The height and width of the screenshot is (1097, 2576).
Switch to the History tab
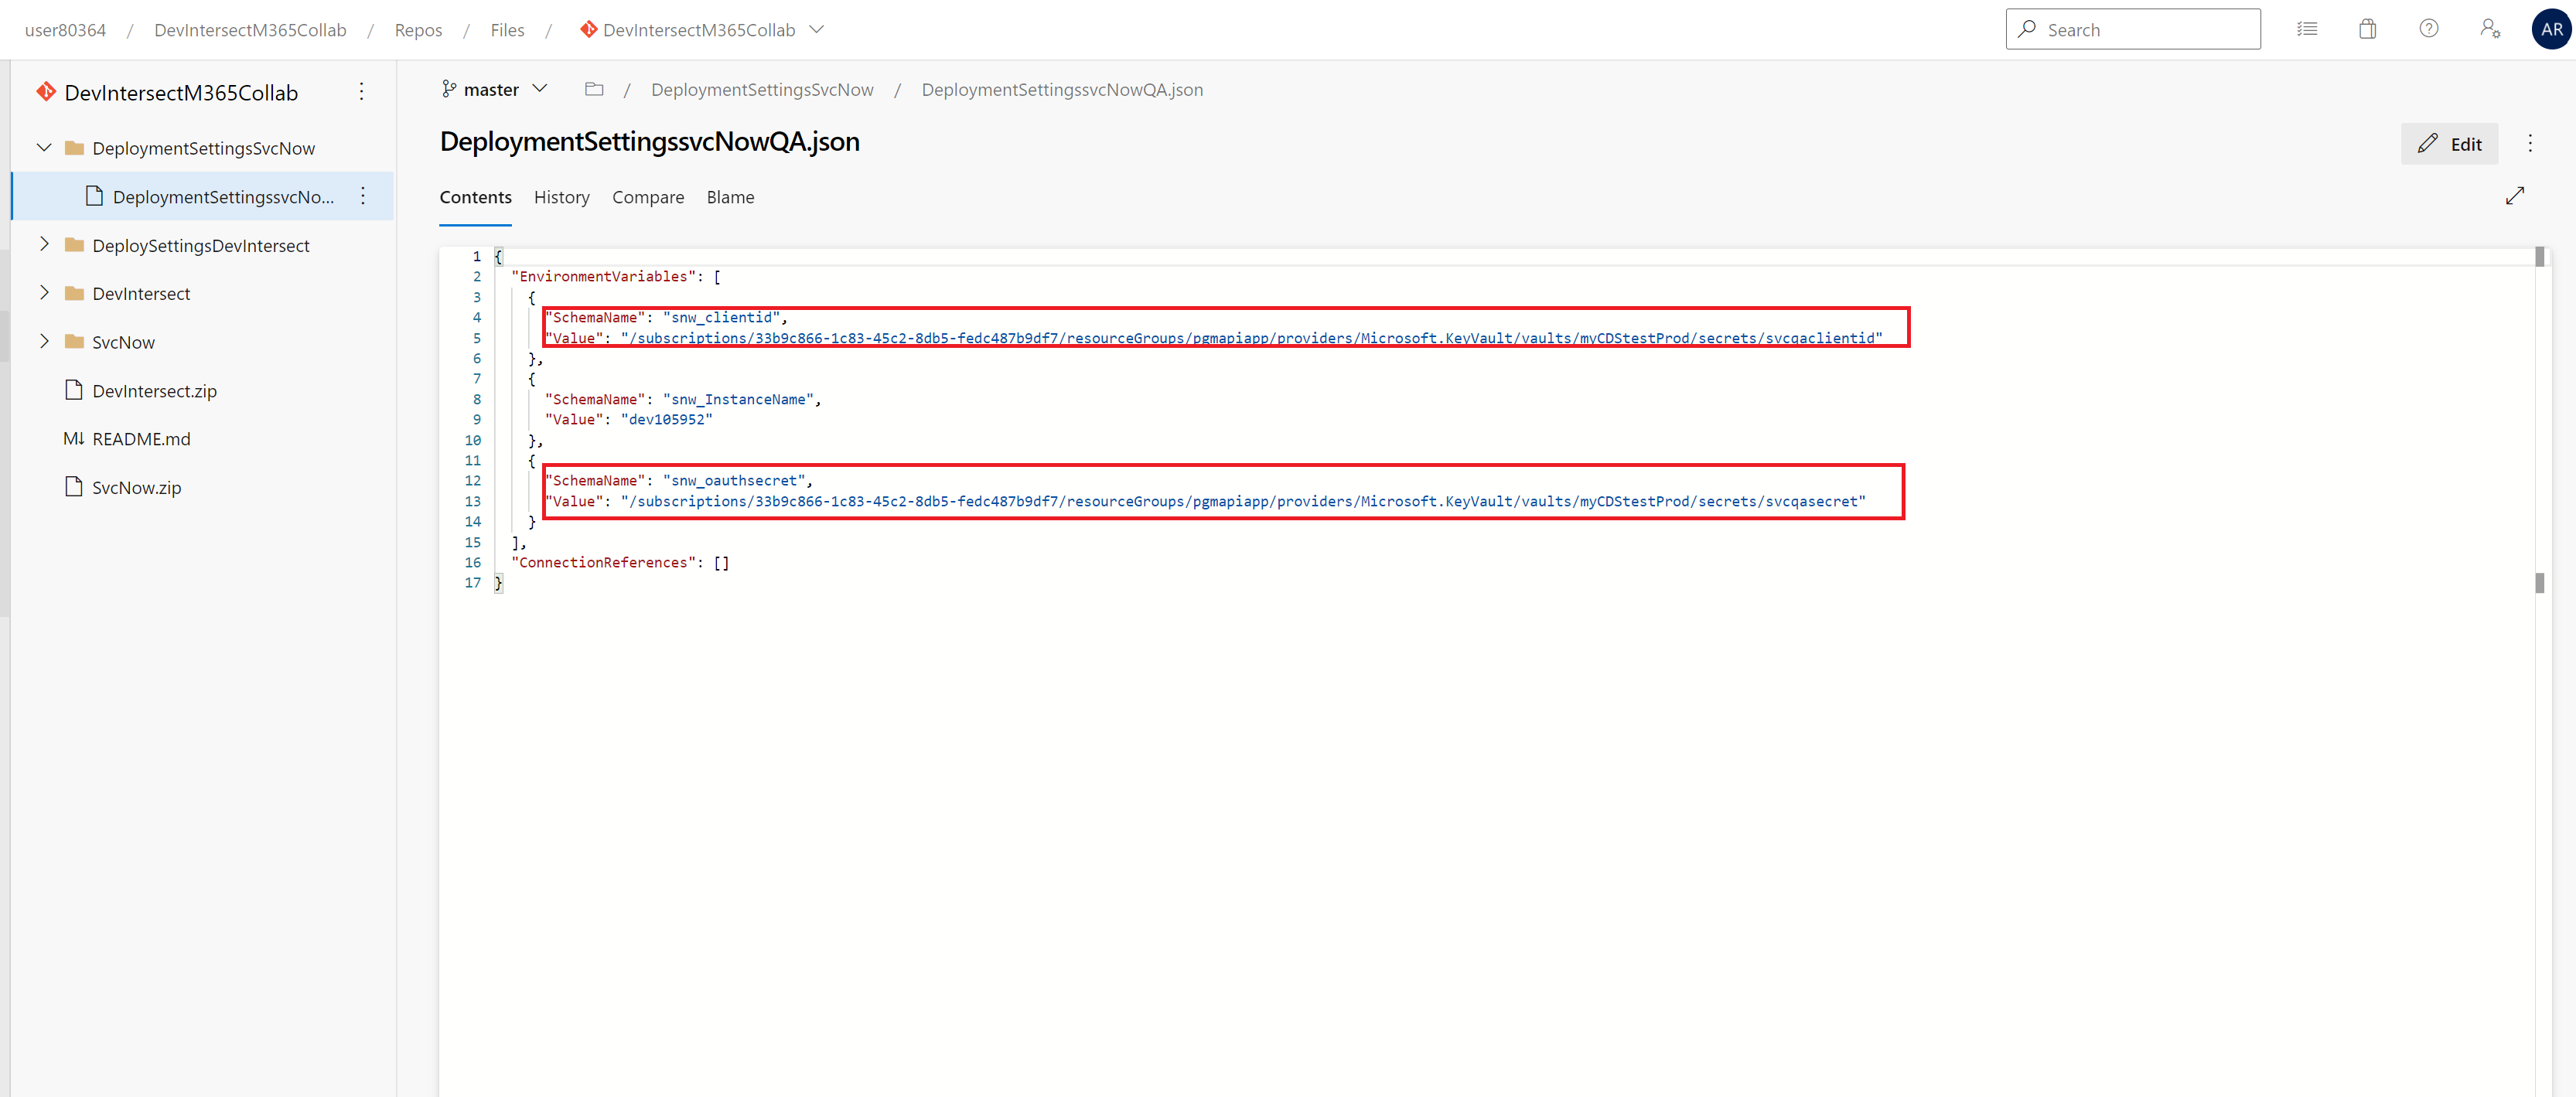pos(561,197)
